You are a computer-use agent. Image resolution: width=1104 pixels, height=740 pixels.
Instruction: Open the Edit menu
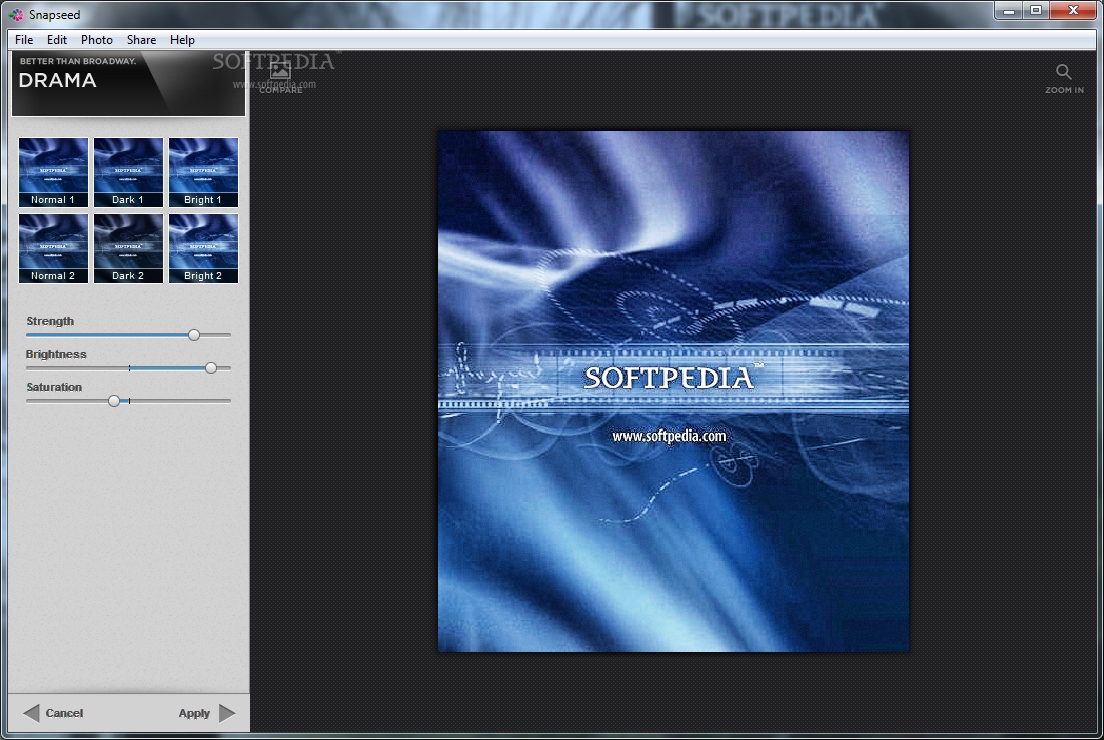(x=57, y=40)
